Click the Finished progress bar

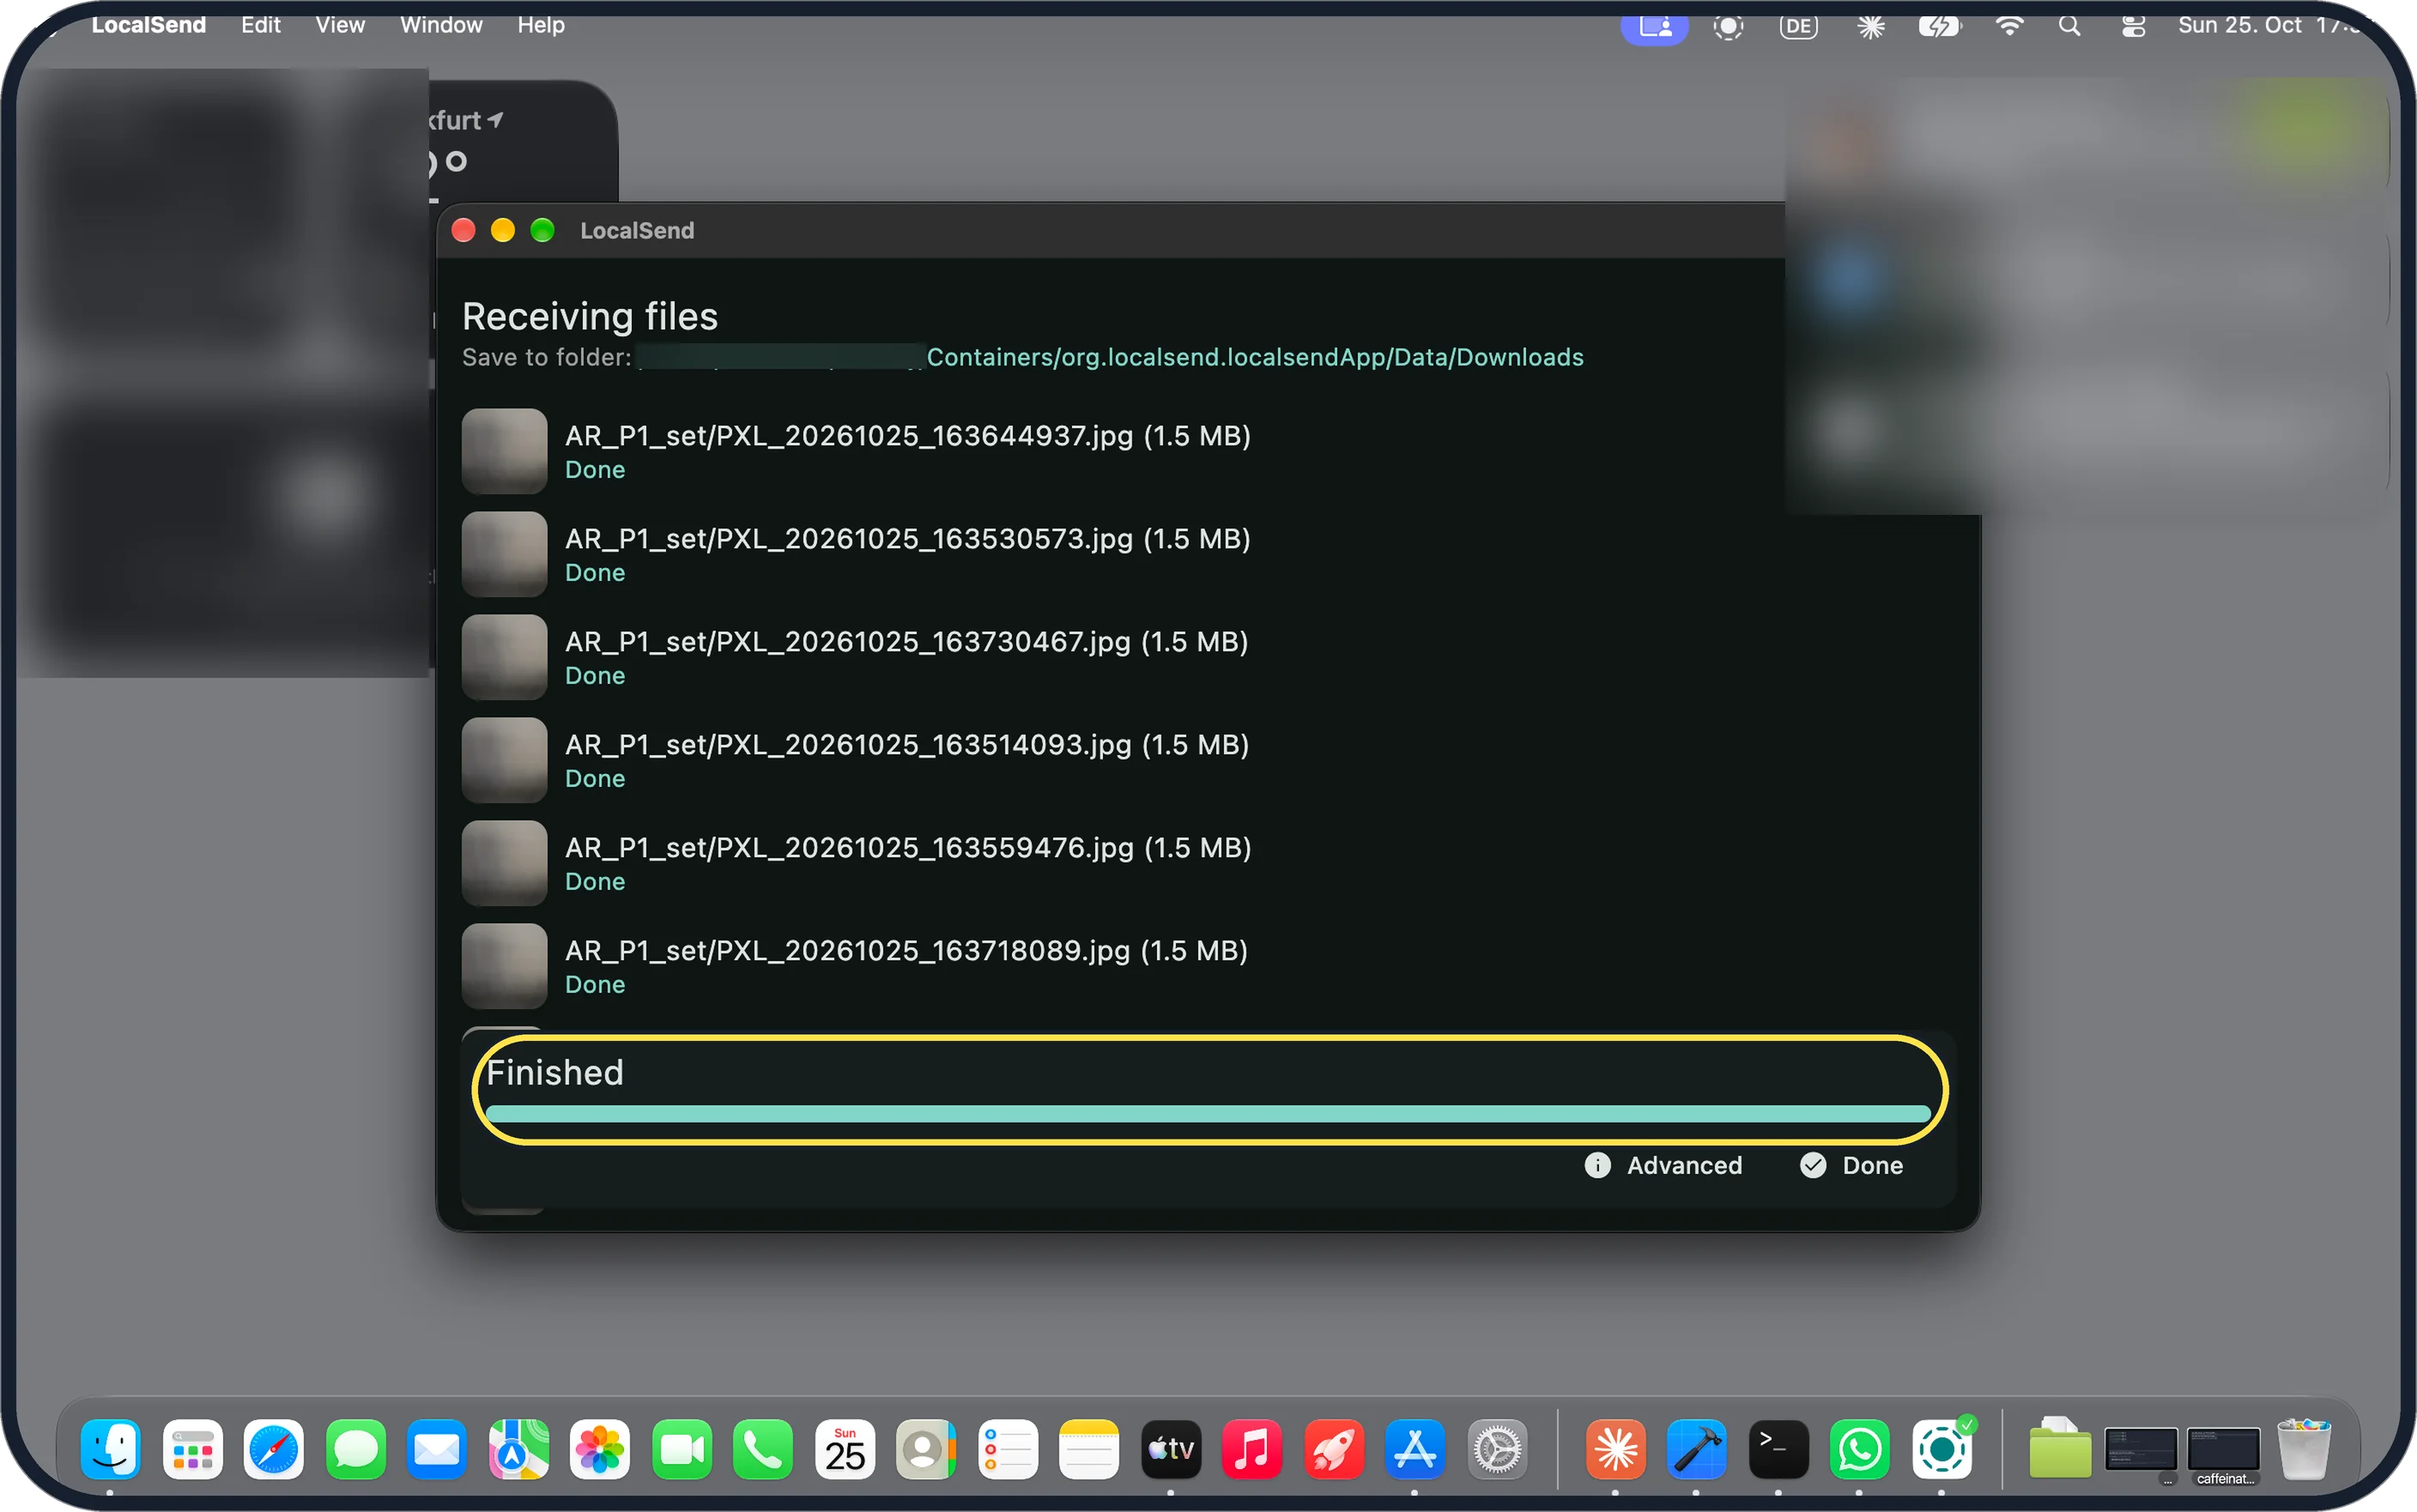[x=1208, y=1114]
